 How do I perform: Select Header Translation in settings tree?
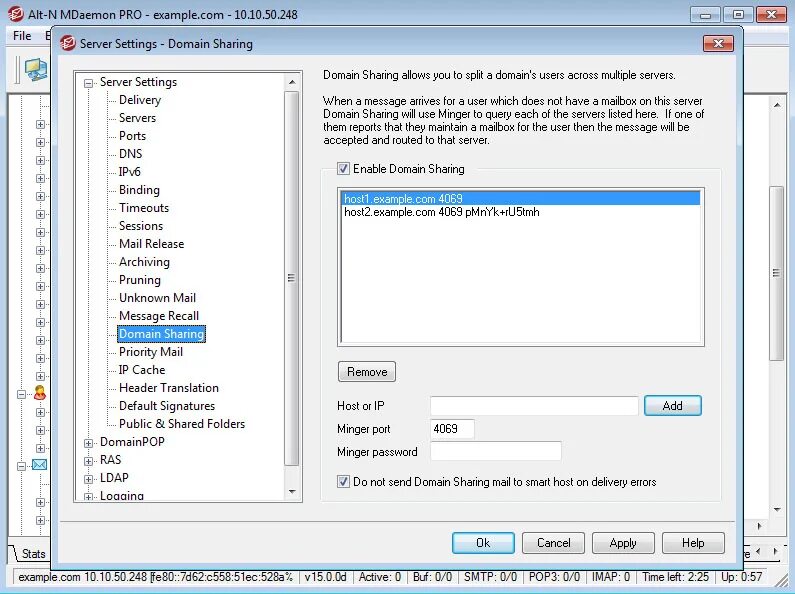tap(169, 388)
